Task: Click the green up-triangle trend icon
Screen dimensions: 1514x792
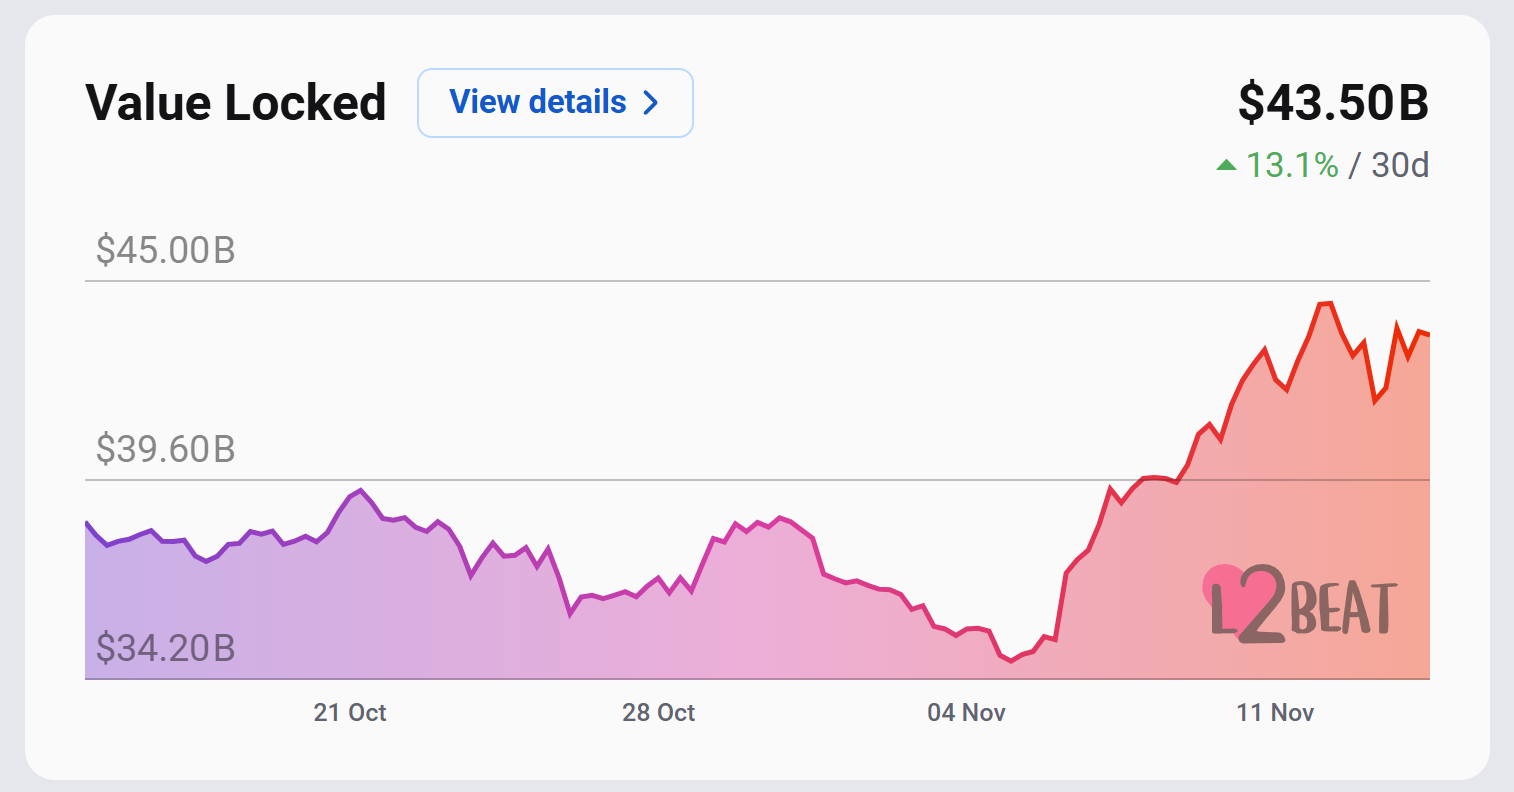Action: [1226, 165]
